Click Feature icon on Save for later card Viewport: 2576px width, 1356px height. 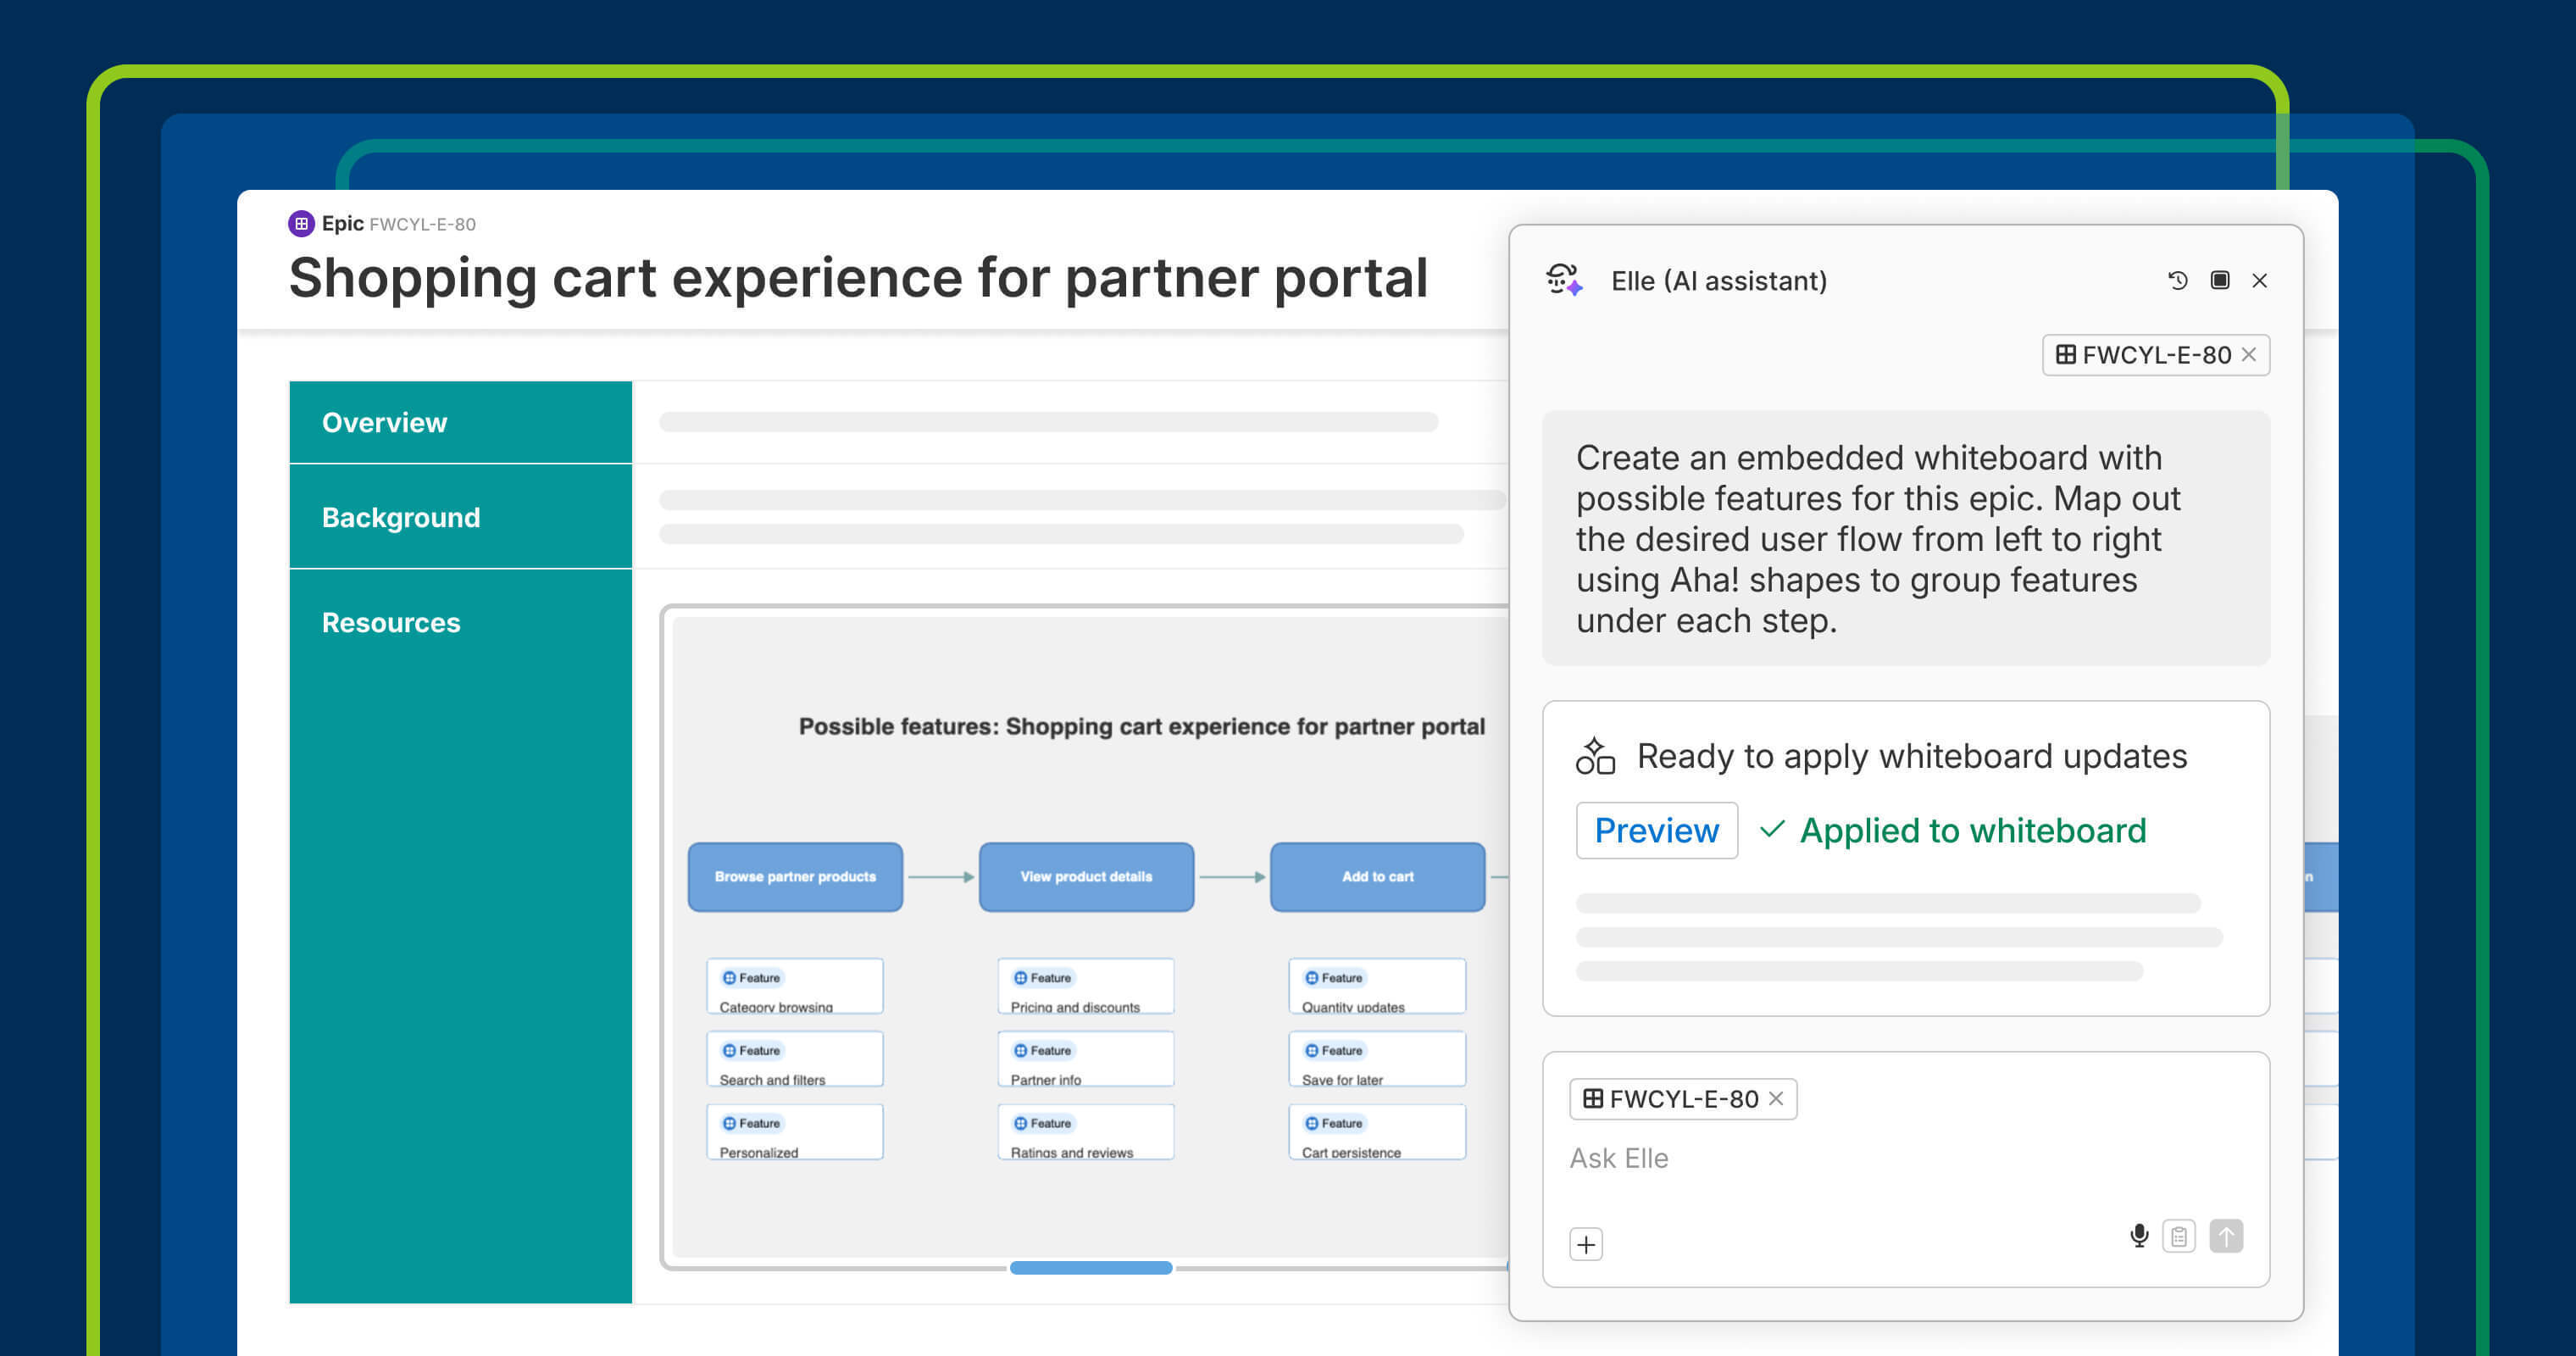tap(1311, 1051)
